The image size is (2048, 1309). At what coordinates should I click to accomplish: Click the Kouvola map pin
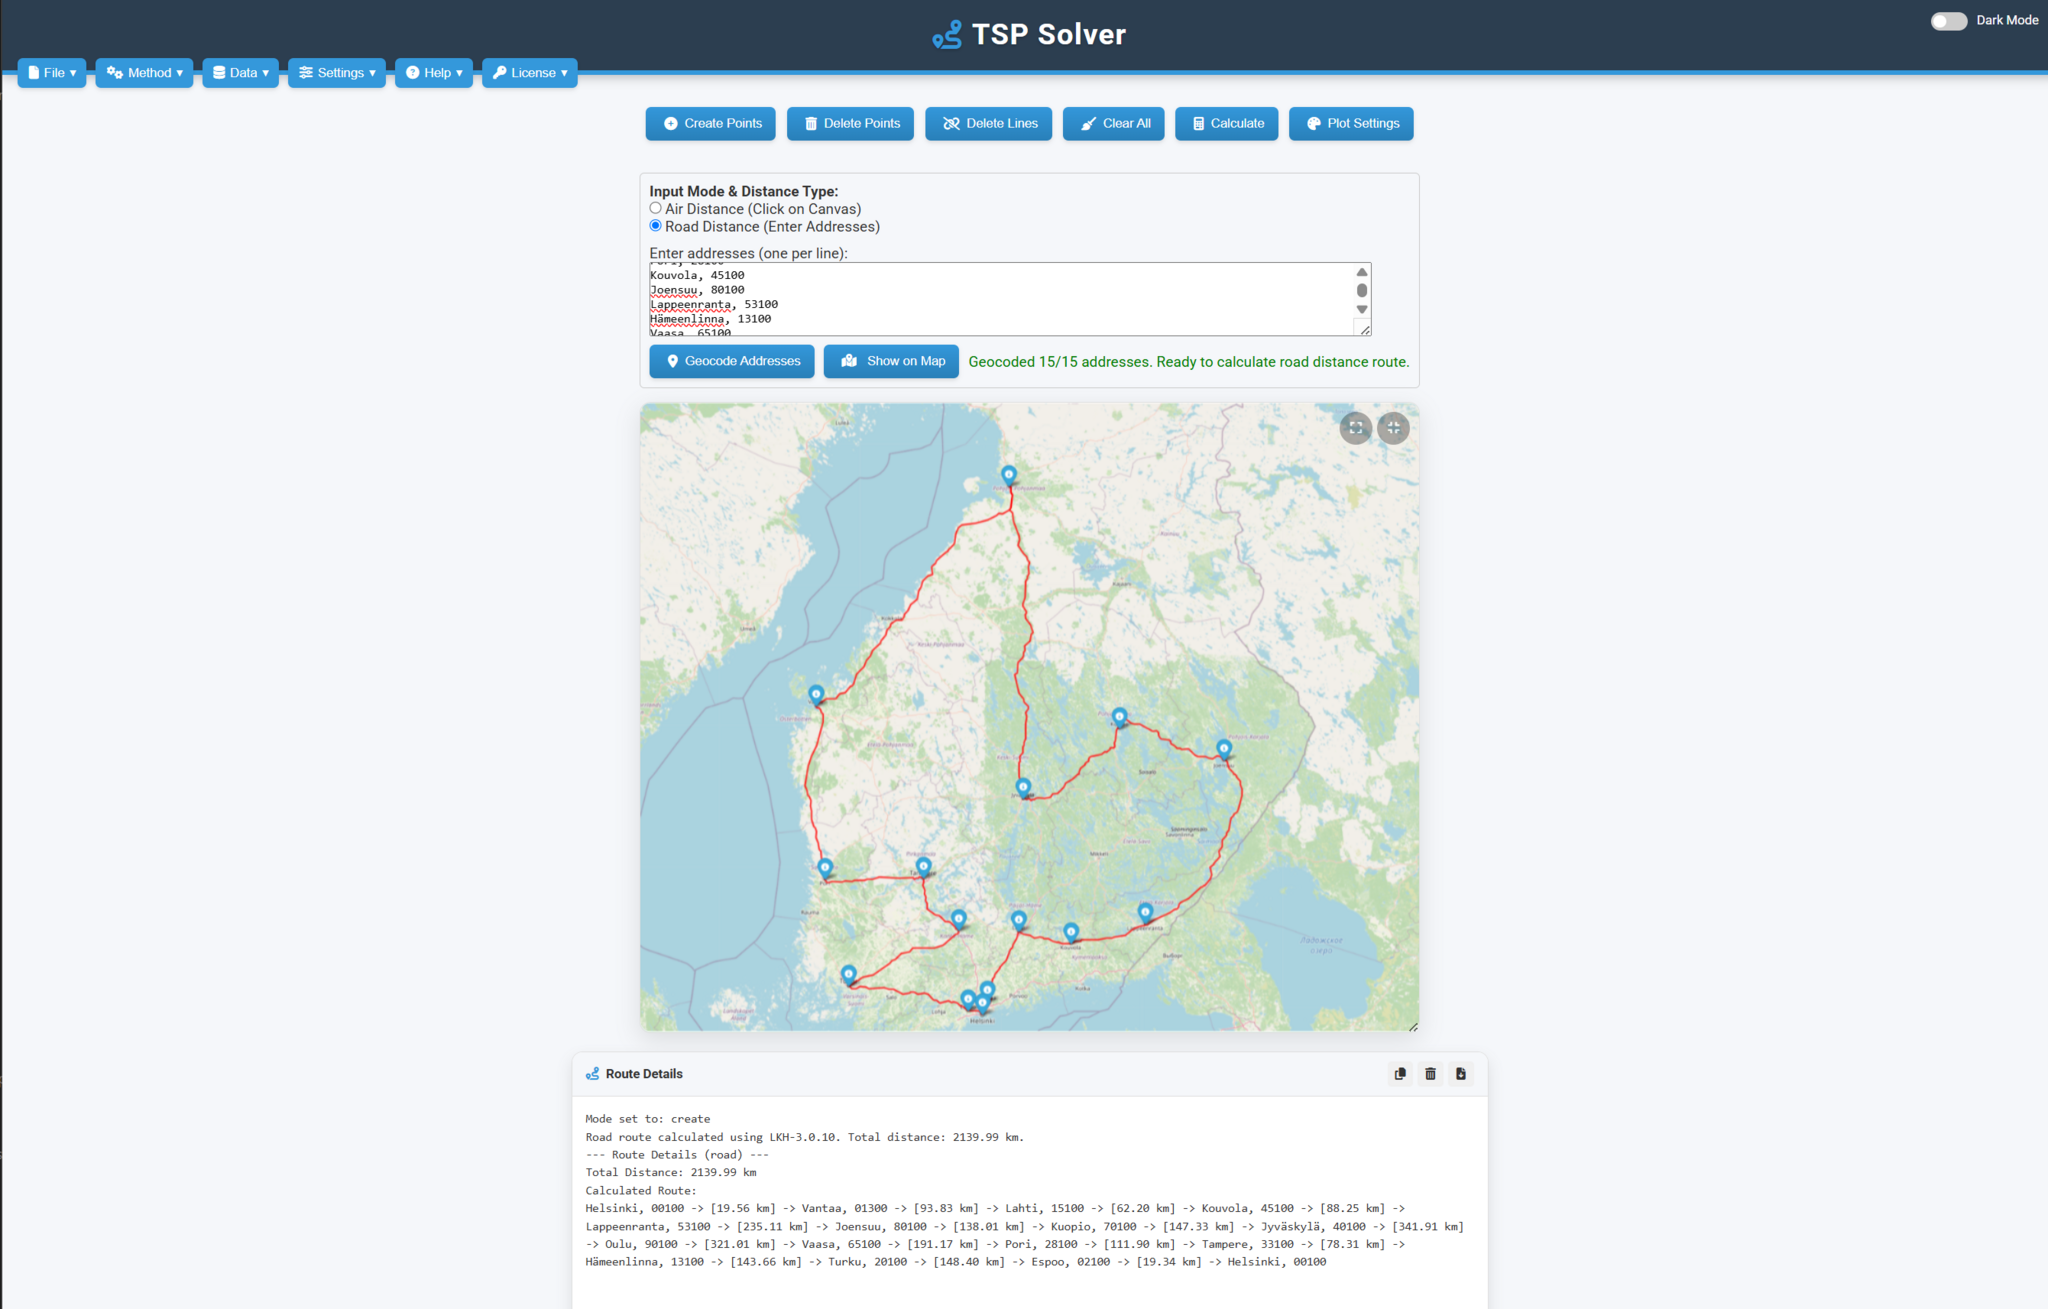coord(1071,932)
